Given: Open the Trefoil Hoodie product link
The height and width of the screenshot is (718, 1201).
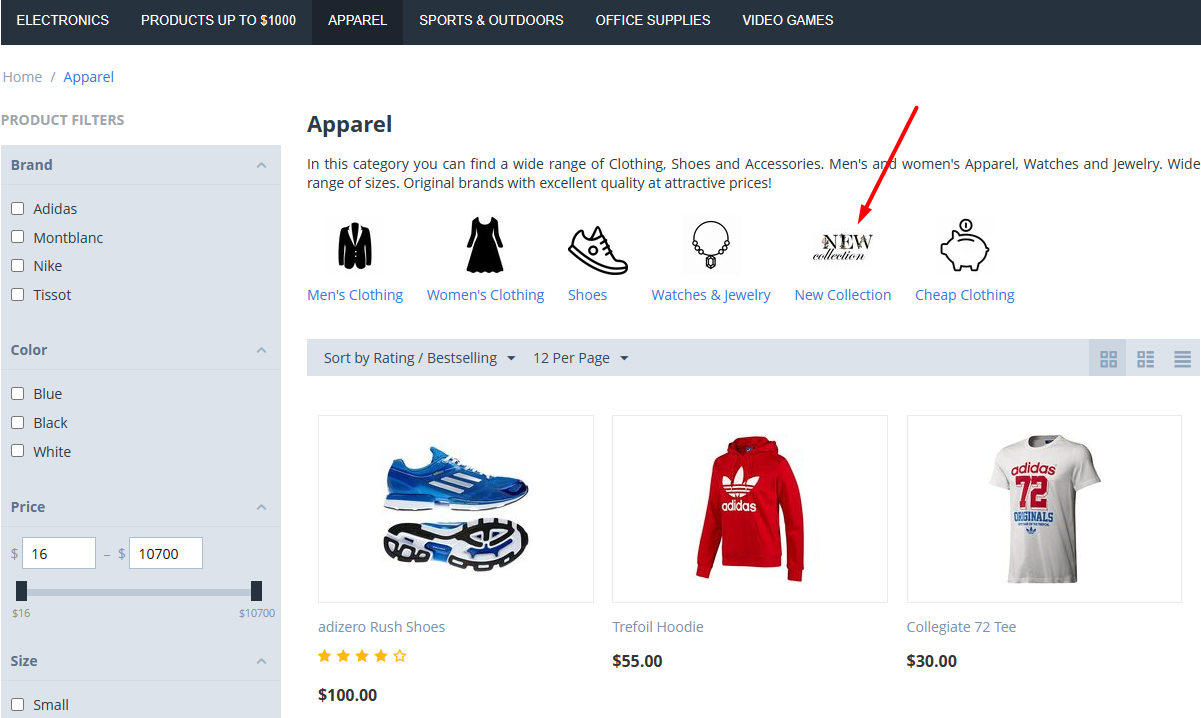Looking at the screenshot, I should 658,627.
